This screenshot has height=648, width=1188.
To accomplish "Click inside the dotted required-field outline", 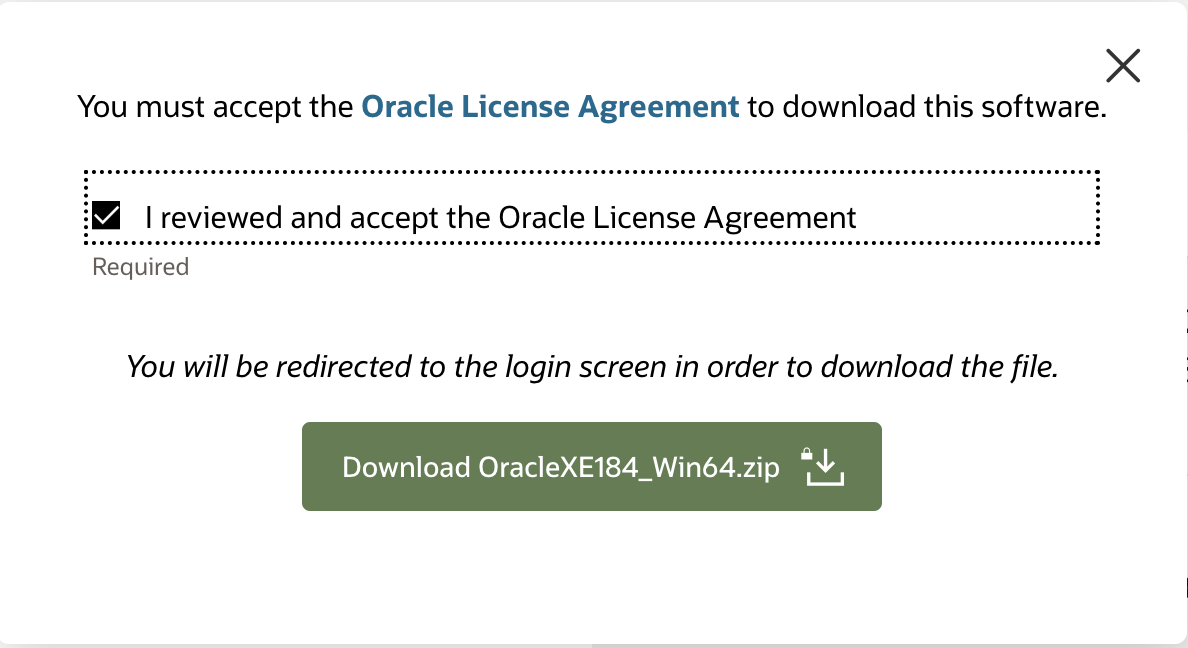I will pos(592,207).
